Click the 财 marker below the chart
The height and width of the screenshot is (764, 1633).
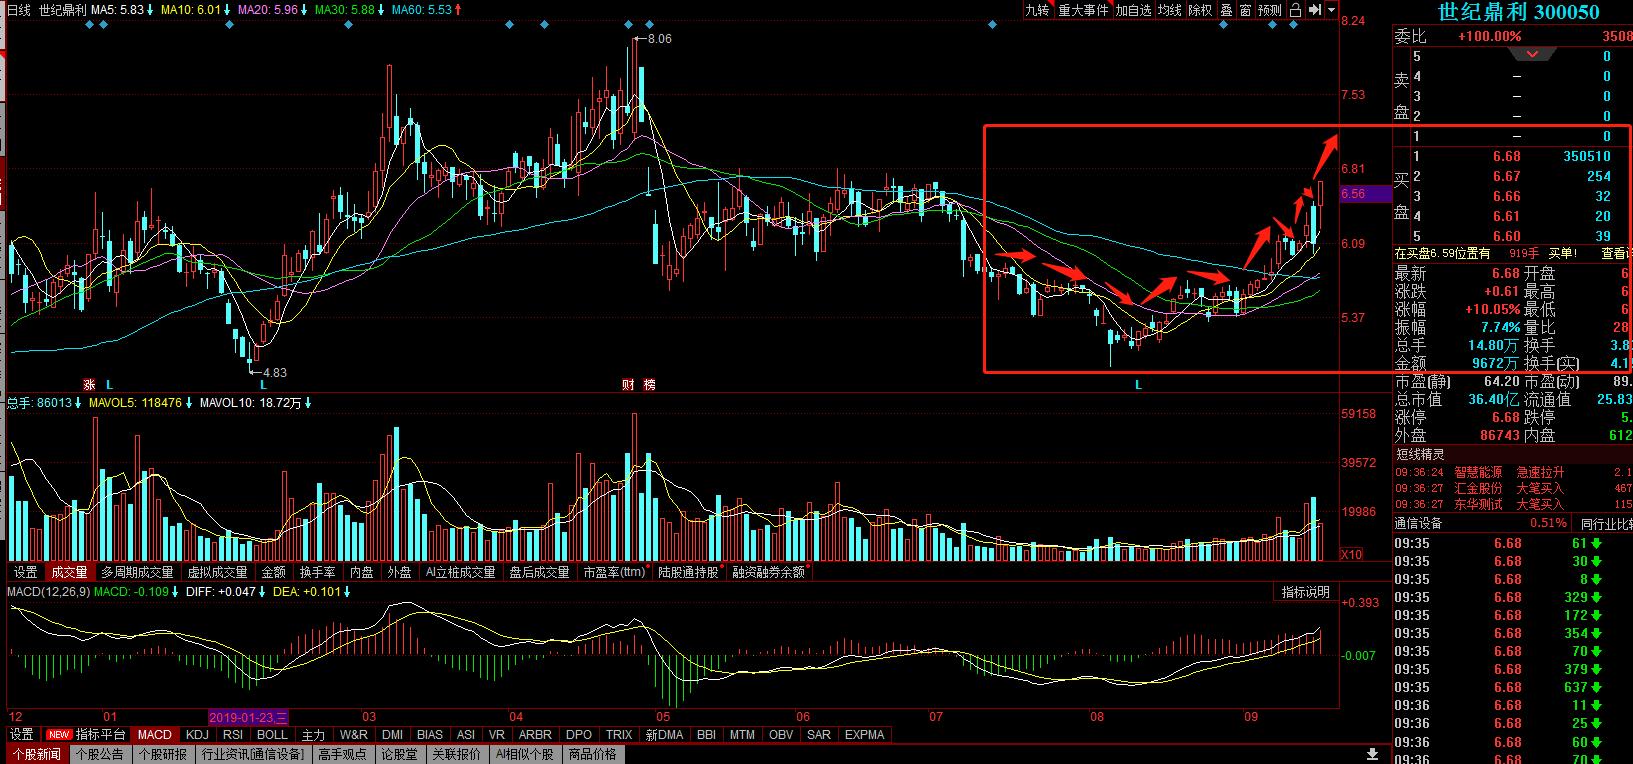pyautogui.click(x=629, y=384)
